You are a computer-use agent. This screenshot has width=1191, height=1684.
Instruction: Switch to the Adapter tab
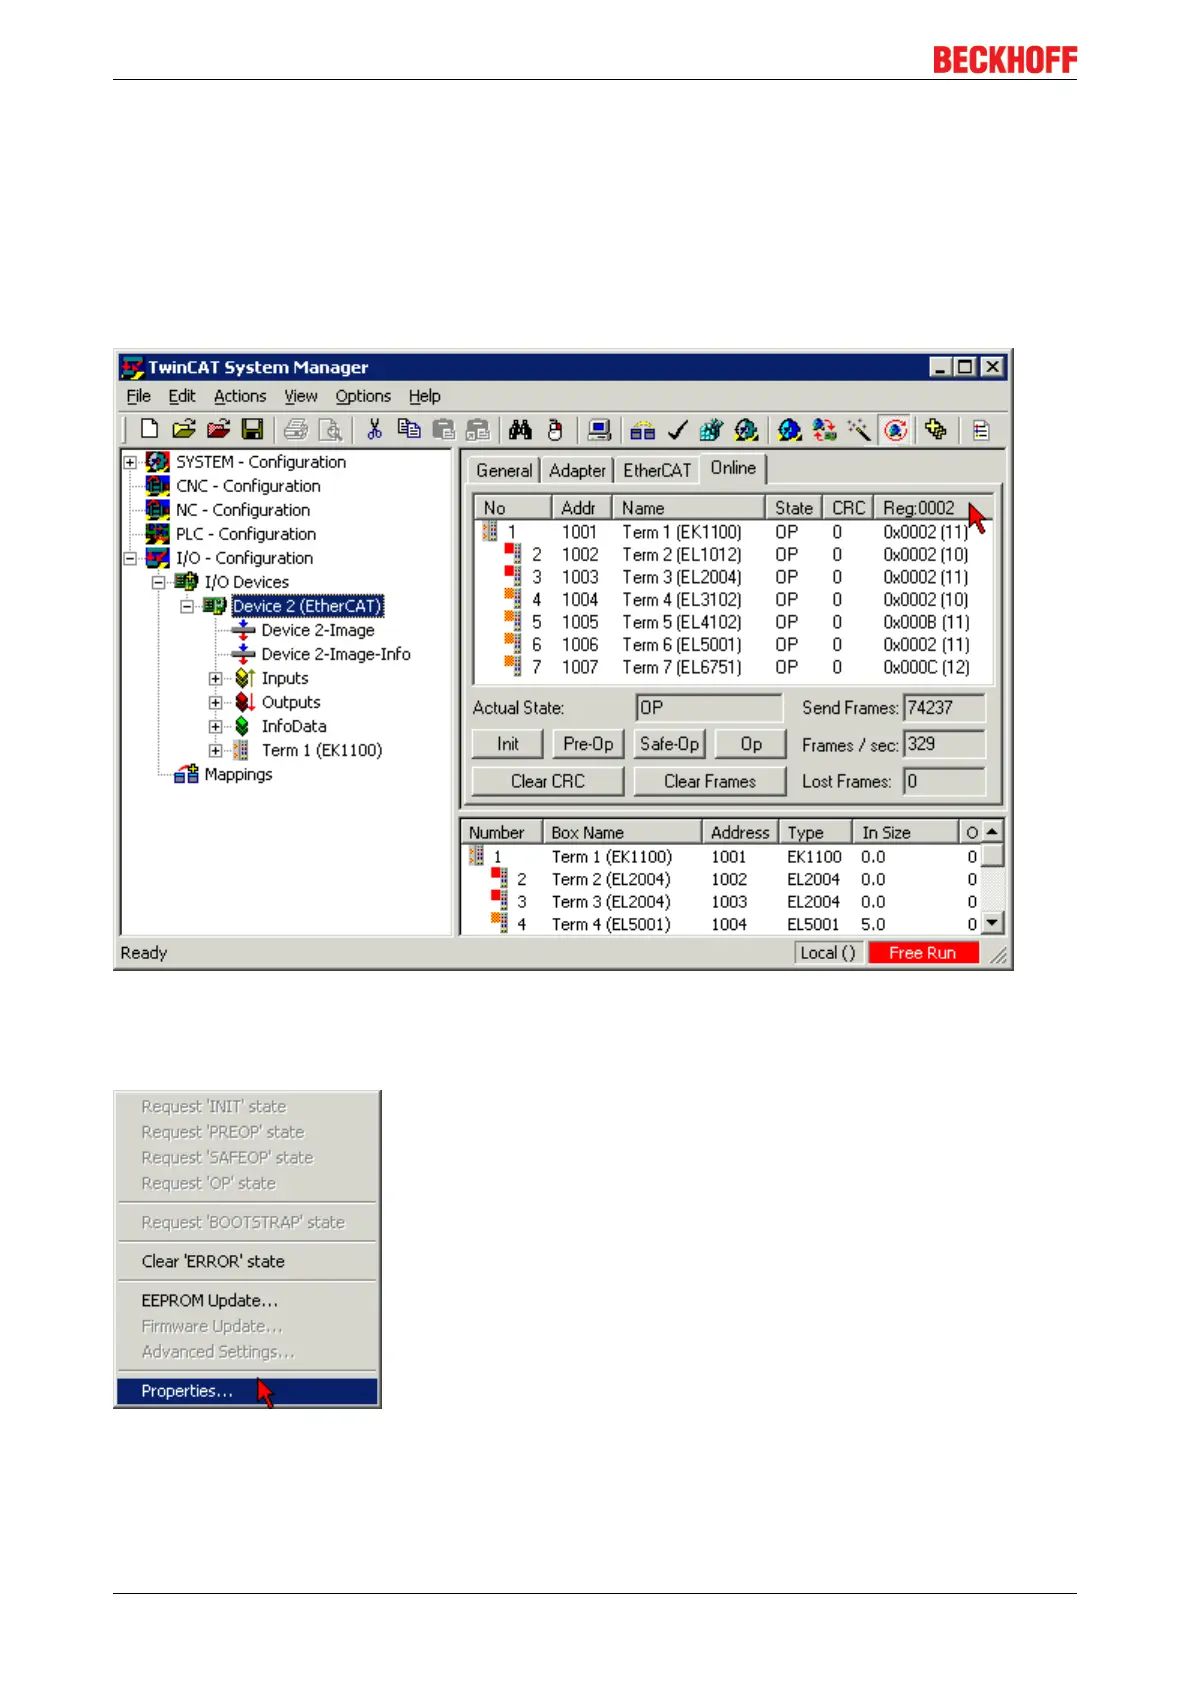click(577, 470)
